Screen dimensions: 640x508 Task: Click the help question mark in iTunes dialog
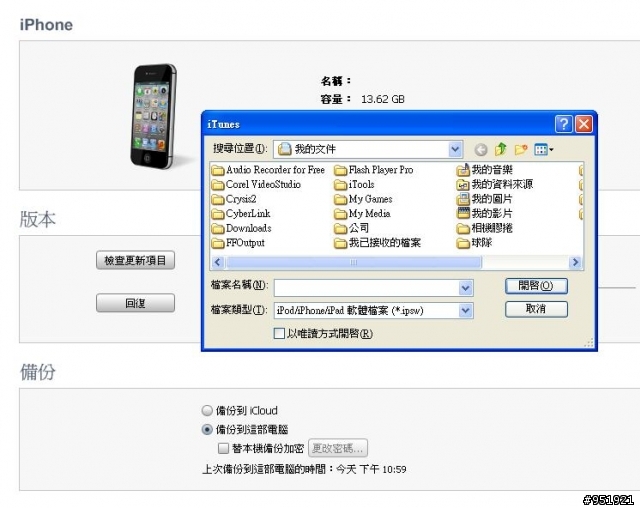pyautogui.click(x=564, y=124)
